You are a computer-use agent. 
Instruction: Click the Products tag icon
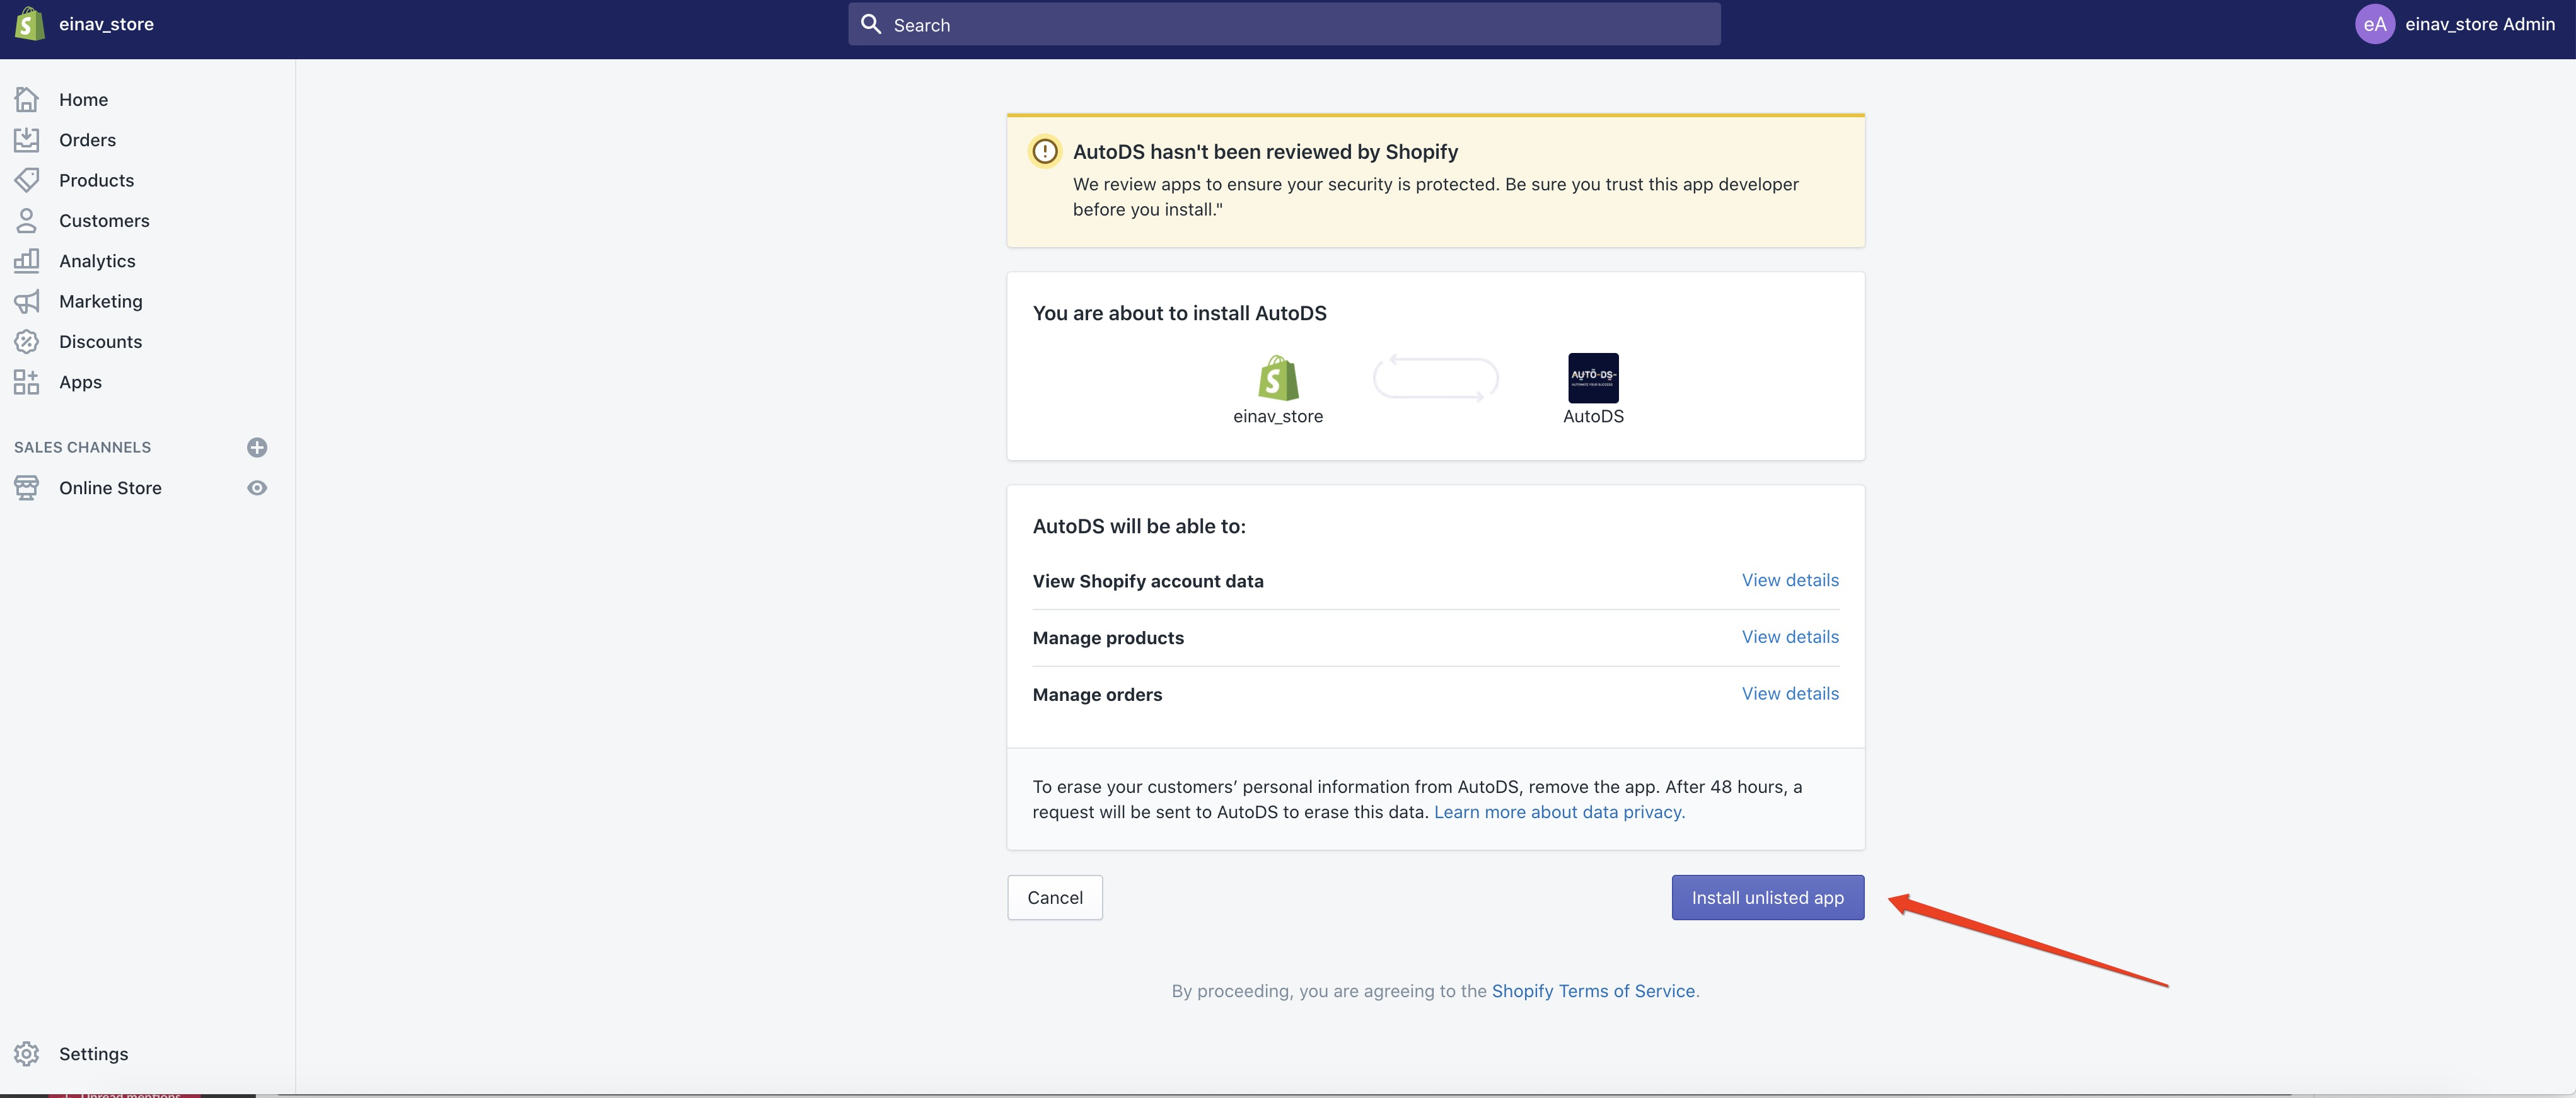pyautogui.click(x=27, y=180)
